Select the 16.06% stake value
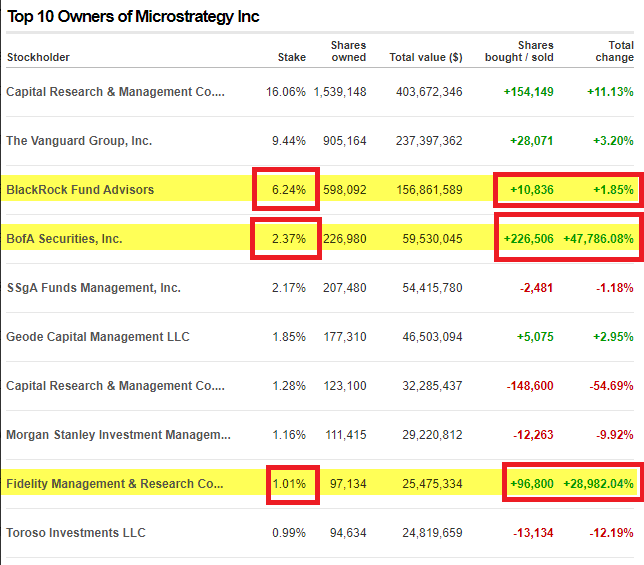 pyautogui.click(x=286, y=92)
